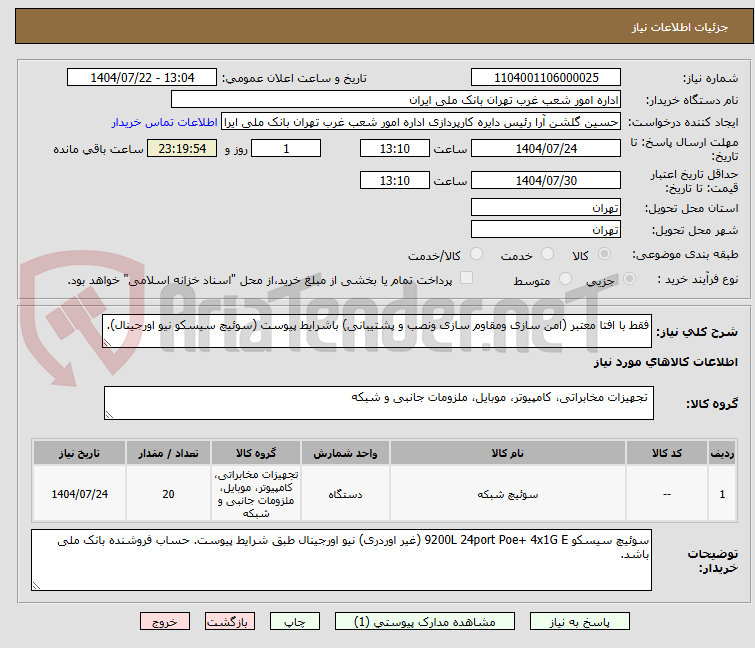Click the 'چاپ' print button
755x648 pixels.
[295, 622]
